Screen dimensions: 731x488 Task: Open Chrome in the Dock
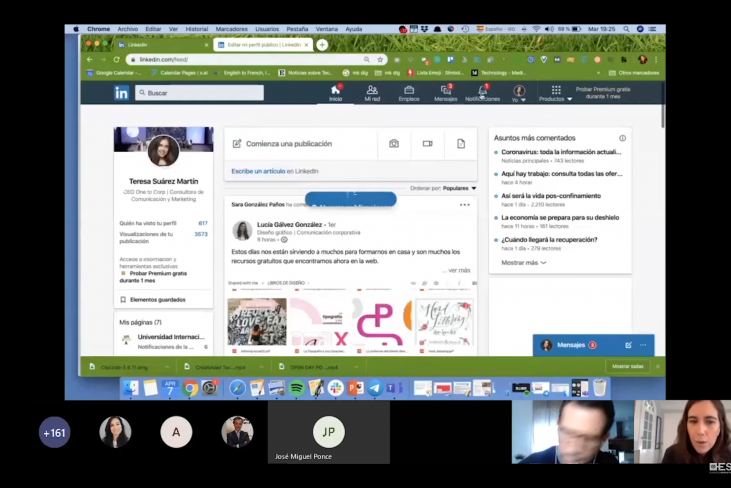(190, 388)
